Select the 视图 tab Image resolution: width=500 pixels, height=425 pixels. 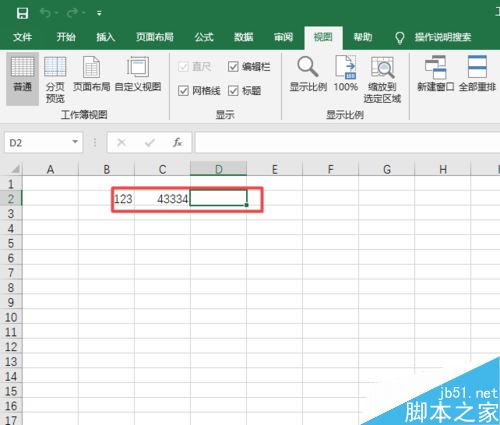(x=323, y=37)
